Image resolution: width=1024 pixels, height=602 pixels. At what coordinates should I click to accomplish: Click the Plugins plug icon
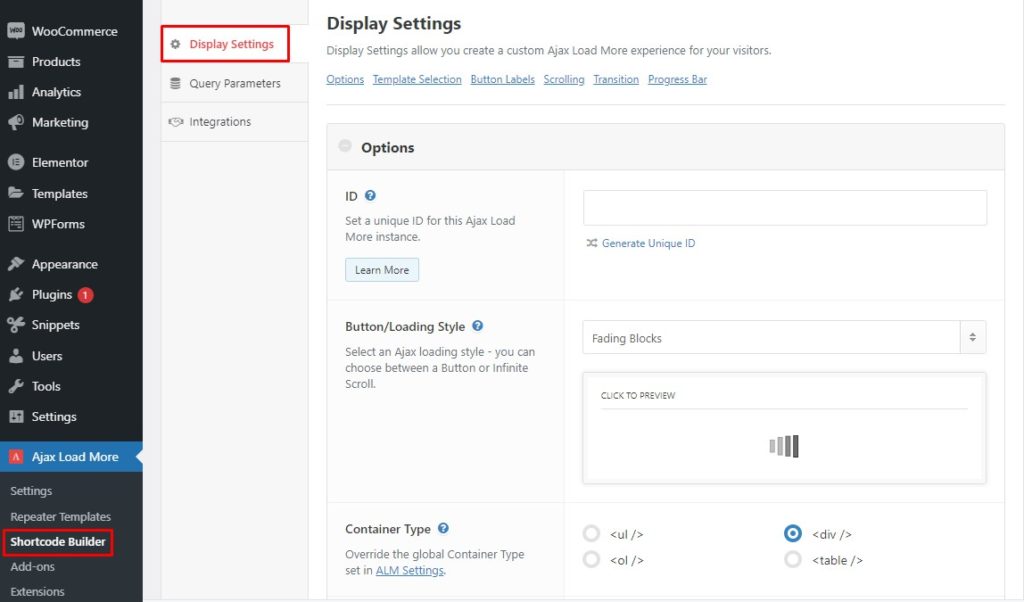[16, 294]
